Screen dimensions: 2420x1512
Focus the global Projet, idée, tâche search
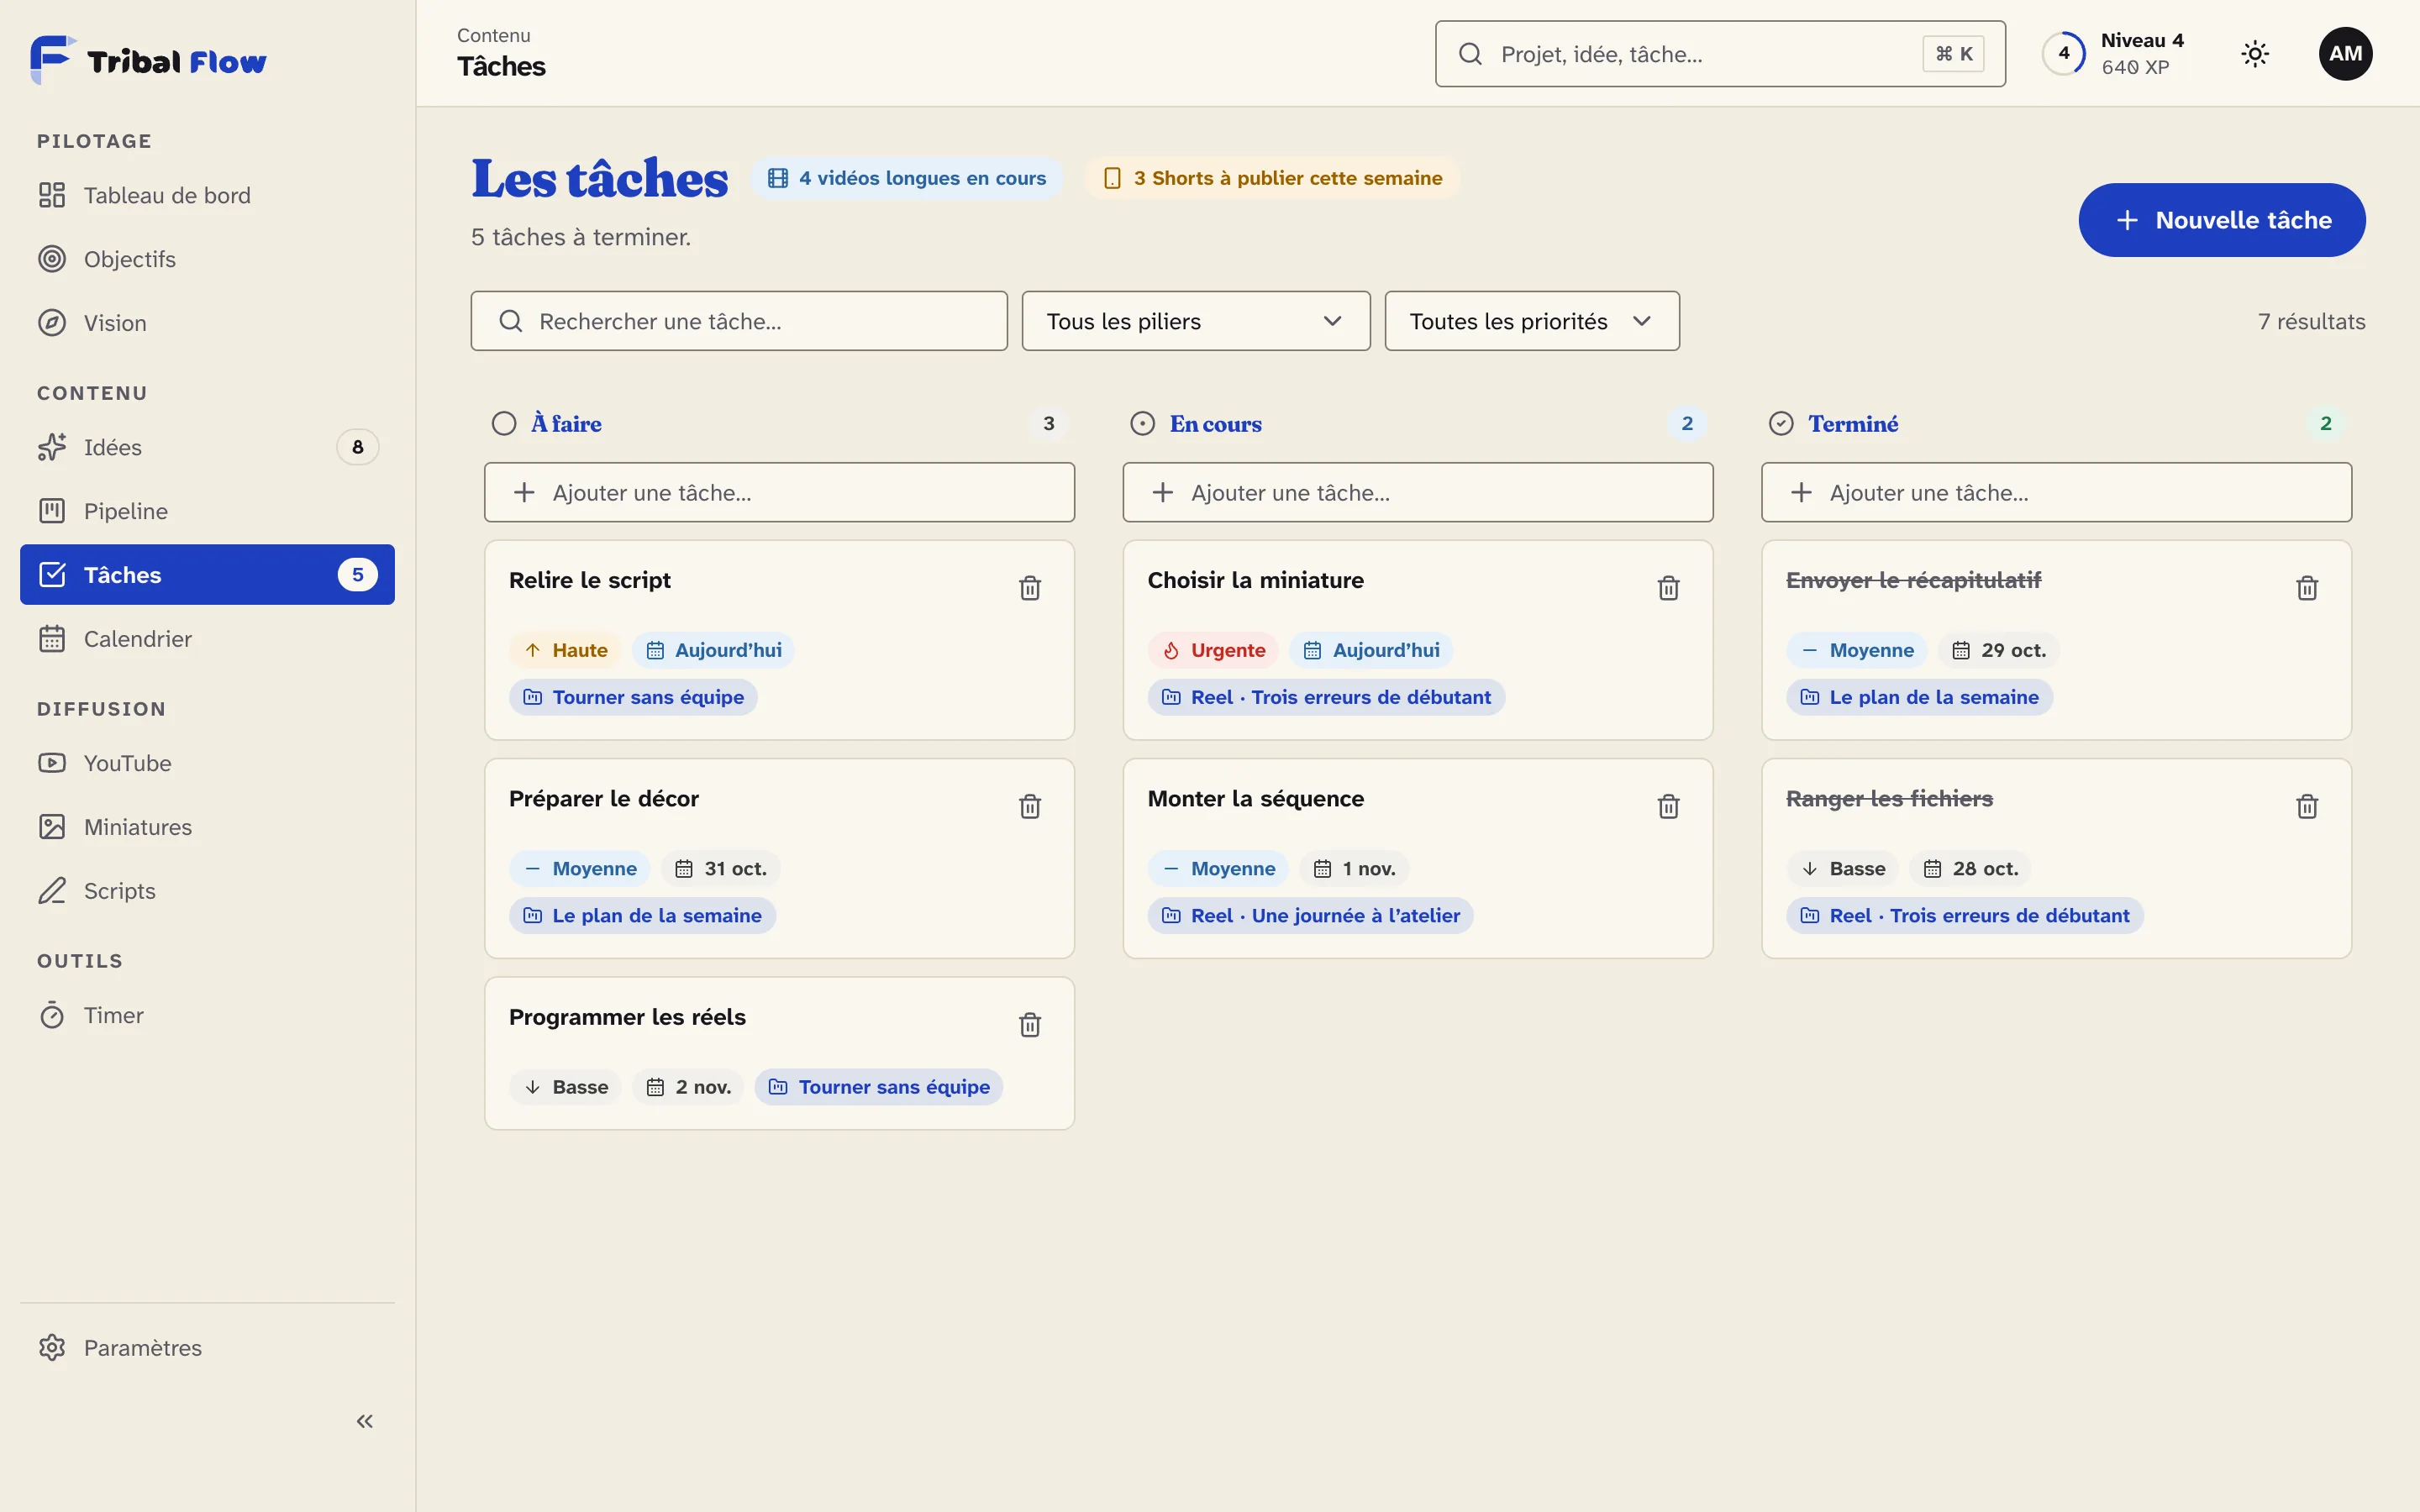(1720, 54)
